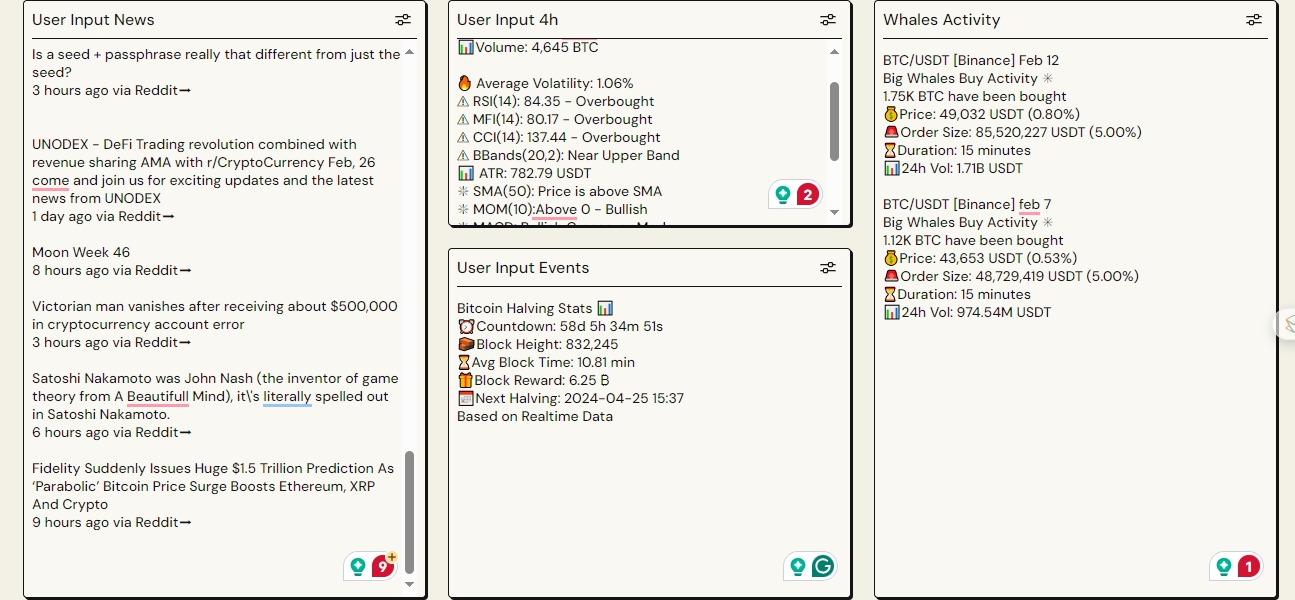Open '1 day ago via Reddit' link for UNODEX
Screen dimensions: 1295x600
tap(103, 216)
